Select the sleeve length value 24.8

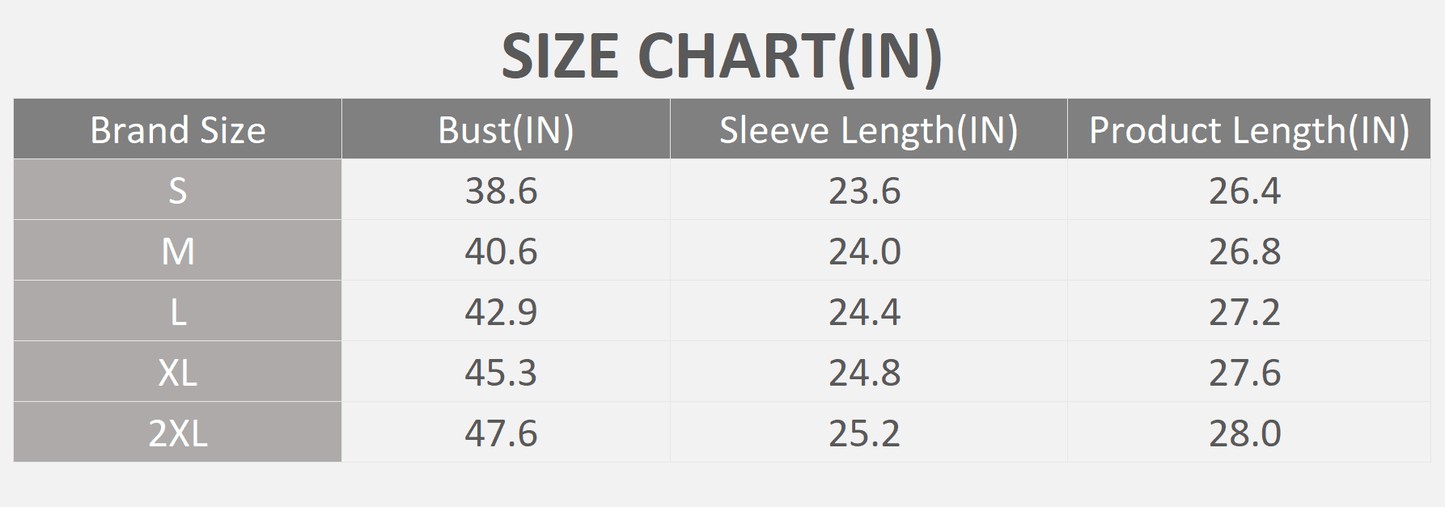864,372
